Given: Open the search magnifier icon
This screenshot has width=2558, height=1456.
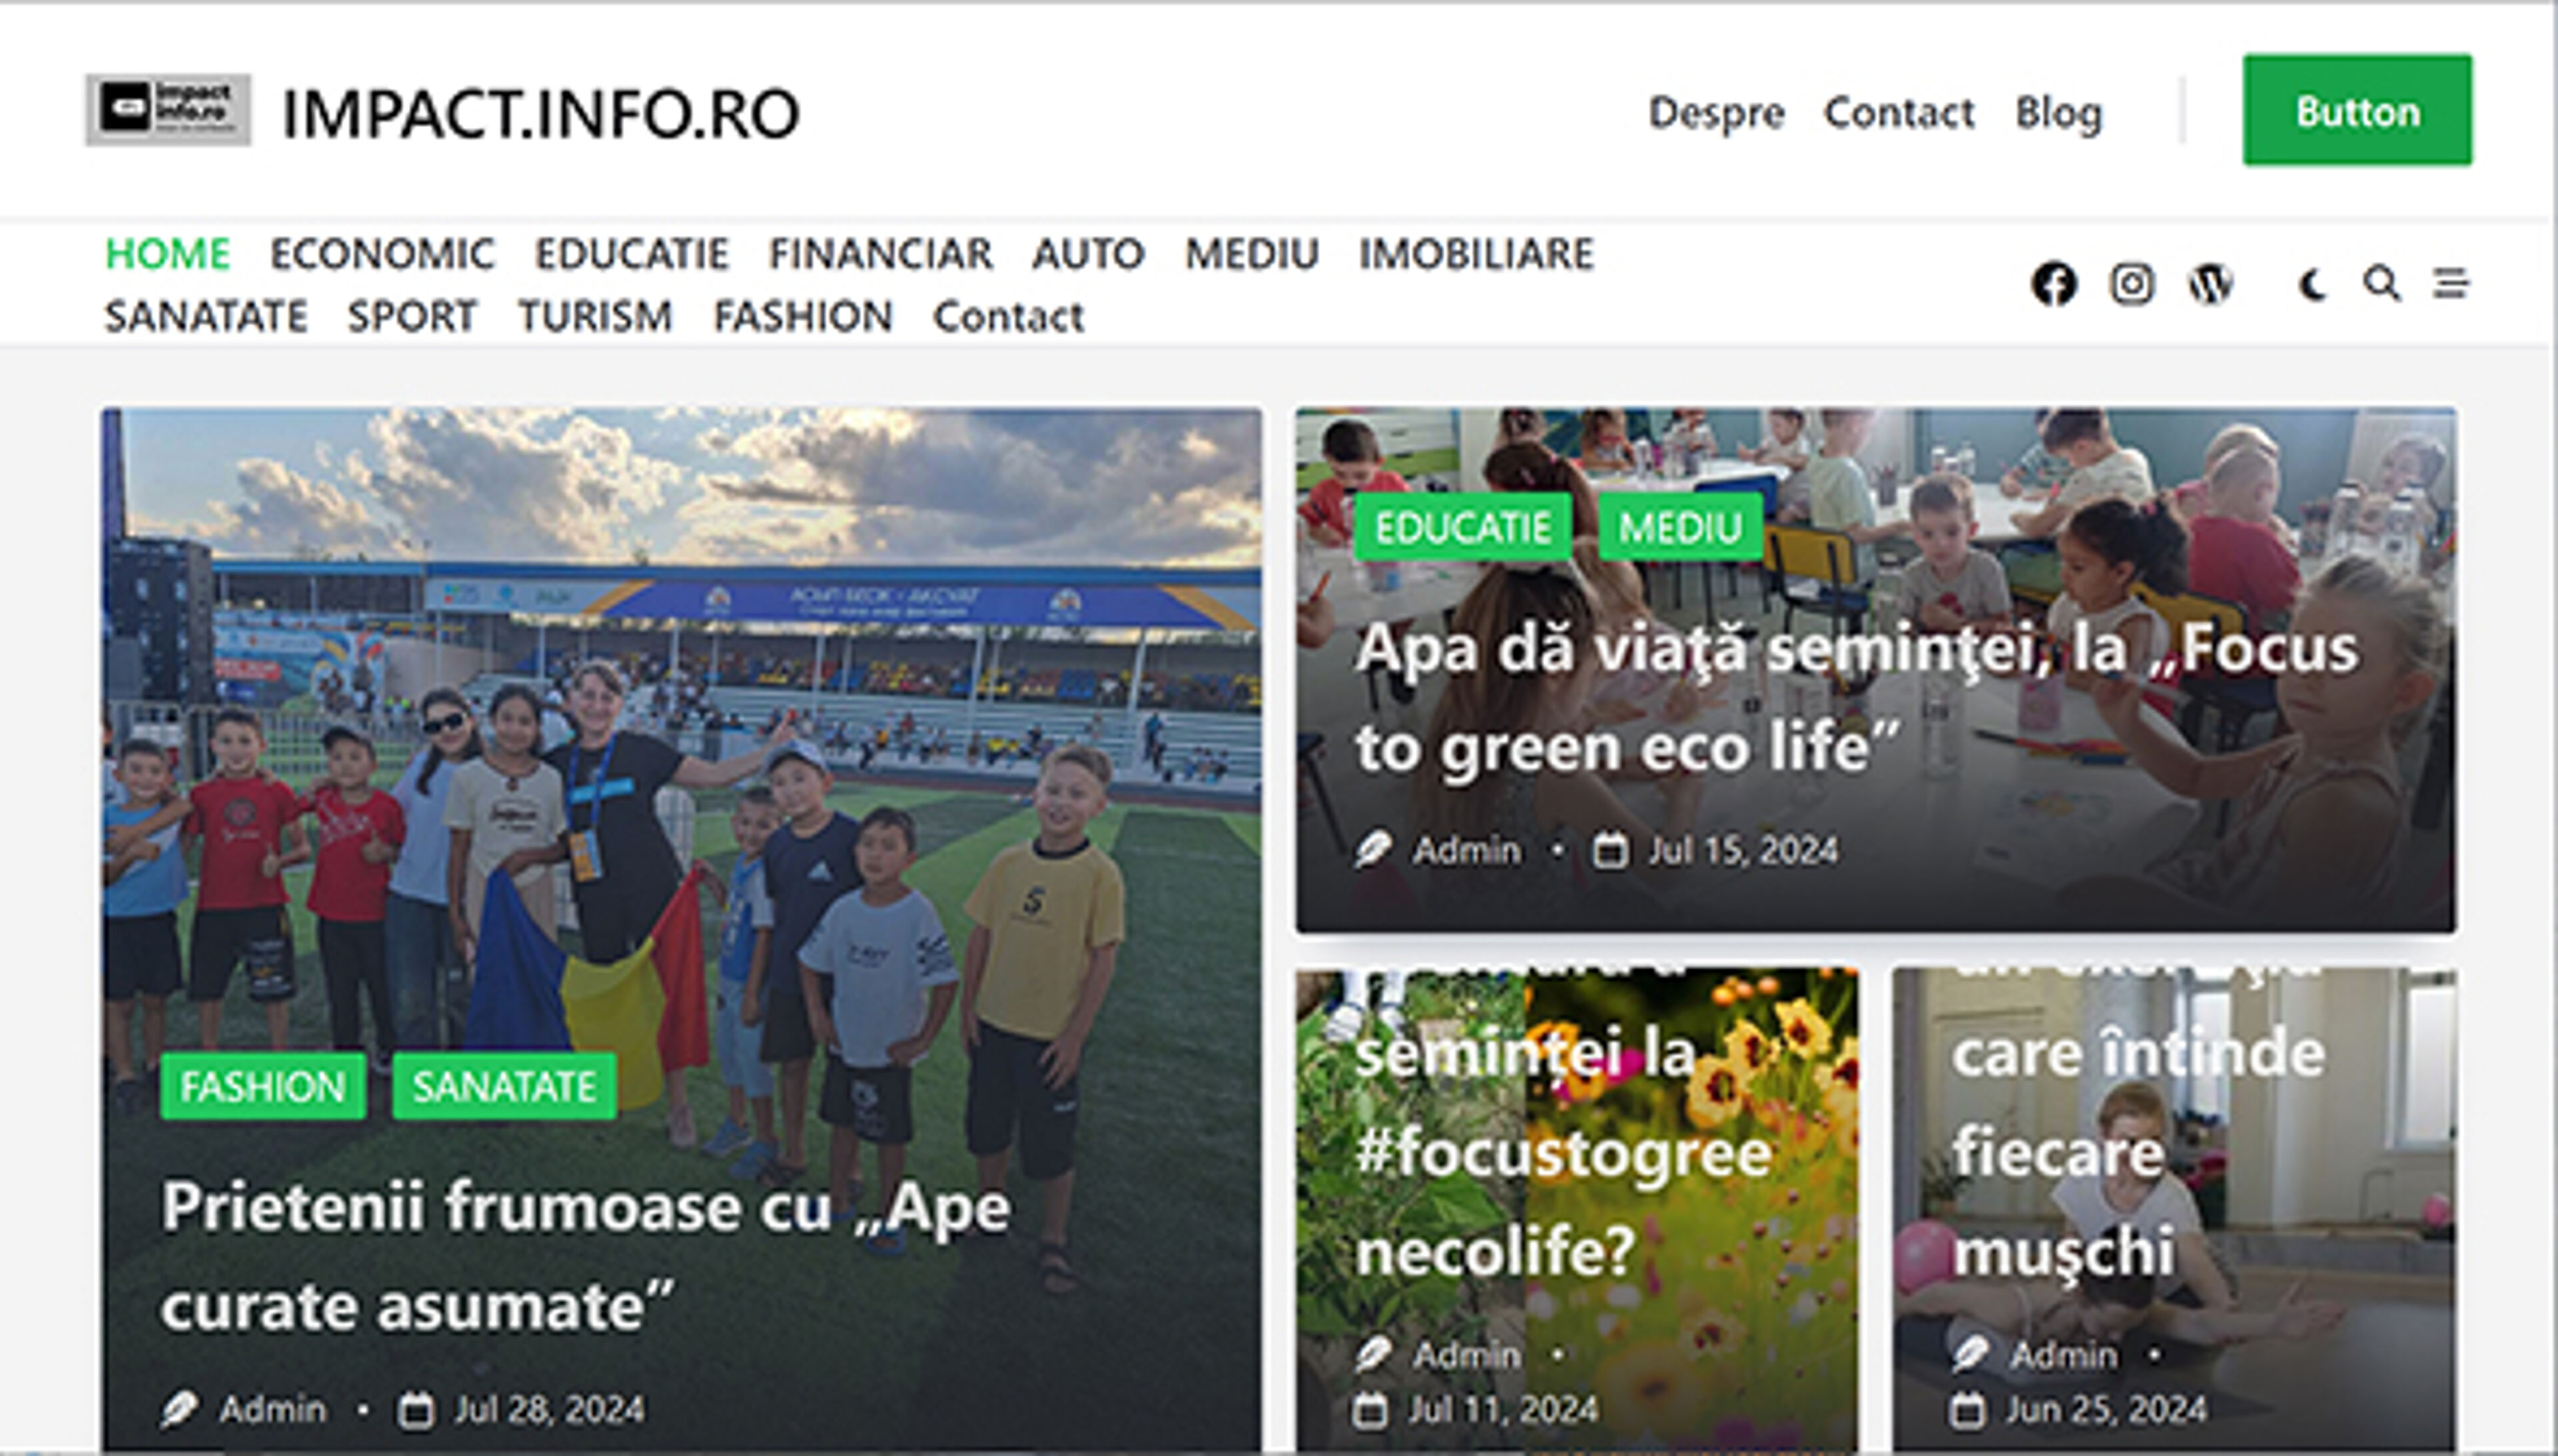Looking at the screenshot, I should click(2381, 284).
